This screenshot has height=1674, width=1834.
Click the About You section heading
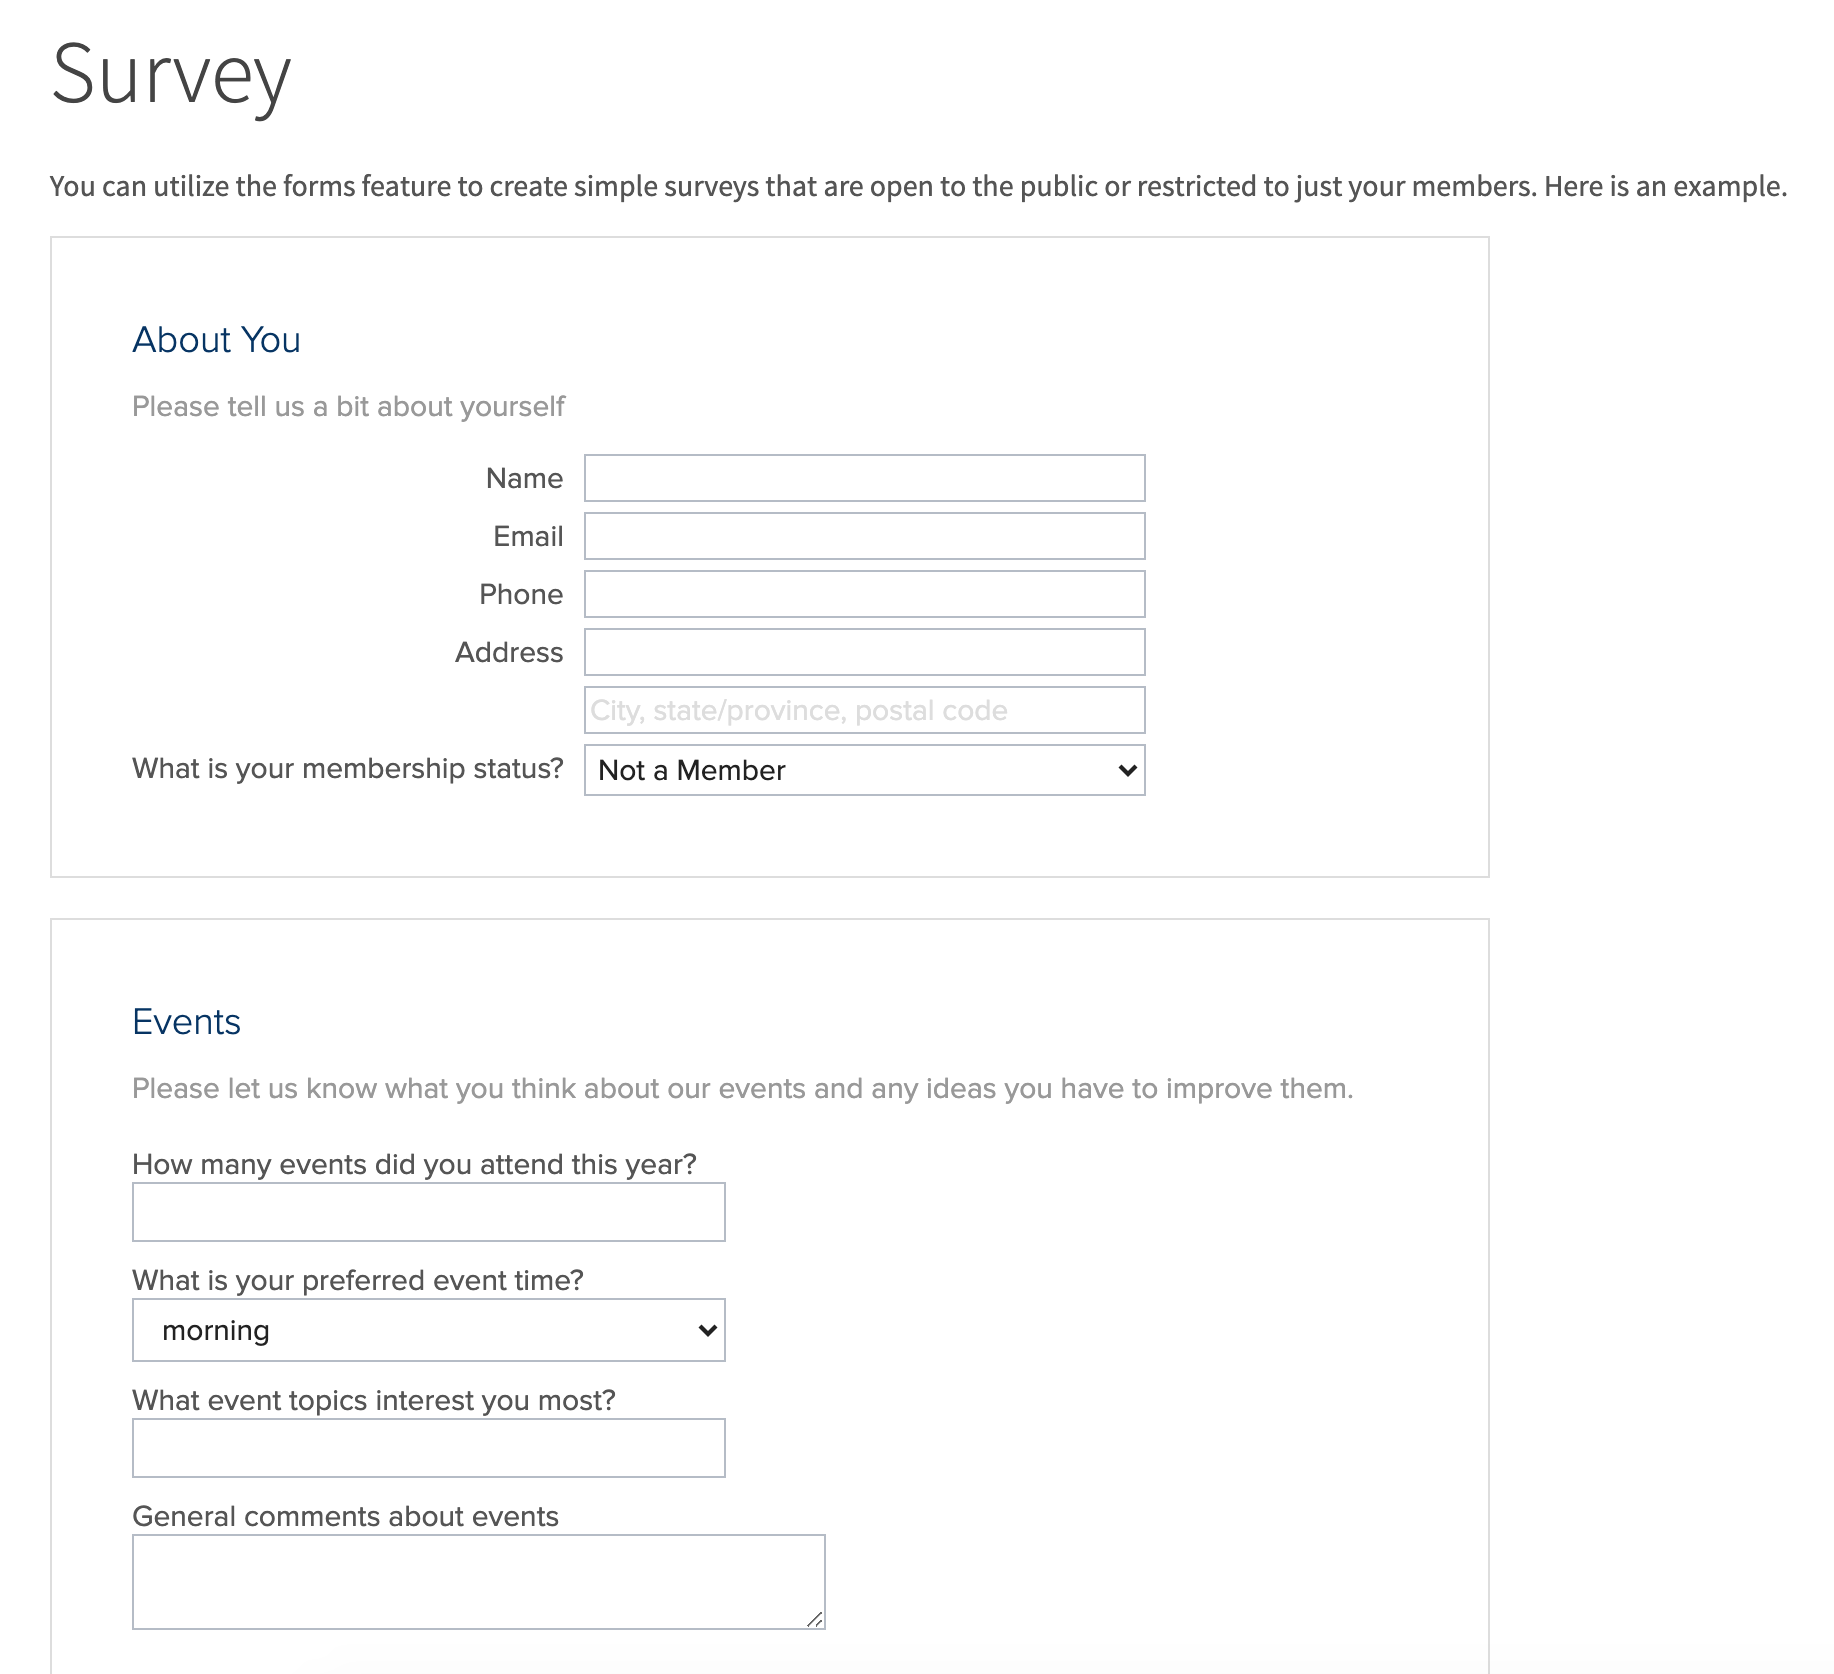216,340
